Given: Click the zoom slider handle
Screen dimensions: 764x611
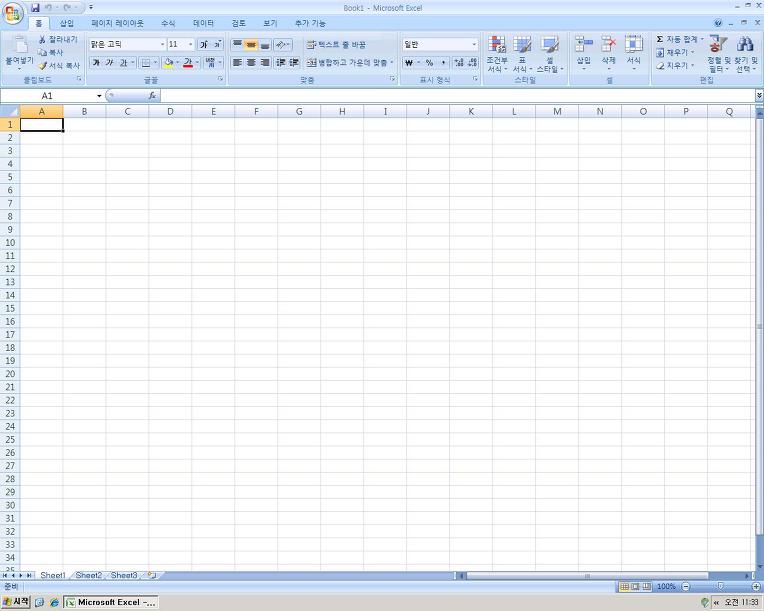Looking at the screenshot, I should pyautogui.click(x=721, y=586).
